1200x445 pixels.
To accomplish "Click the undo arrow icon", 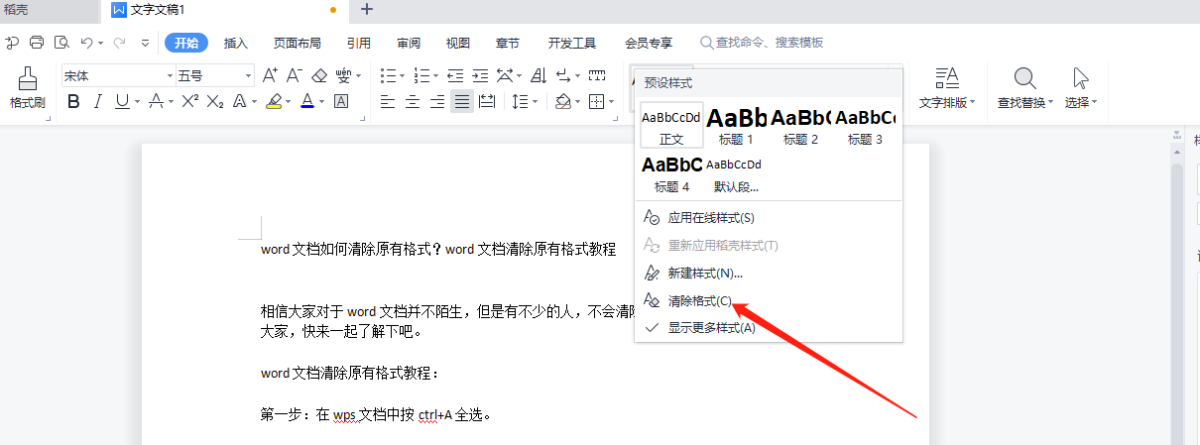I will pyautogui.click(x=87, y=42).
